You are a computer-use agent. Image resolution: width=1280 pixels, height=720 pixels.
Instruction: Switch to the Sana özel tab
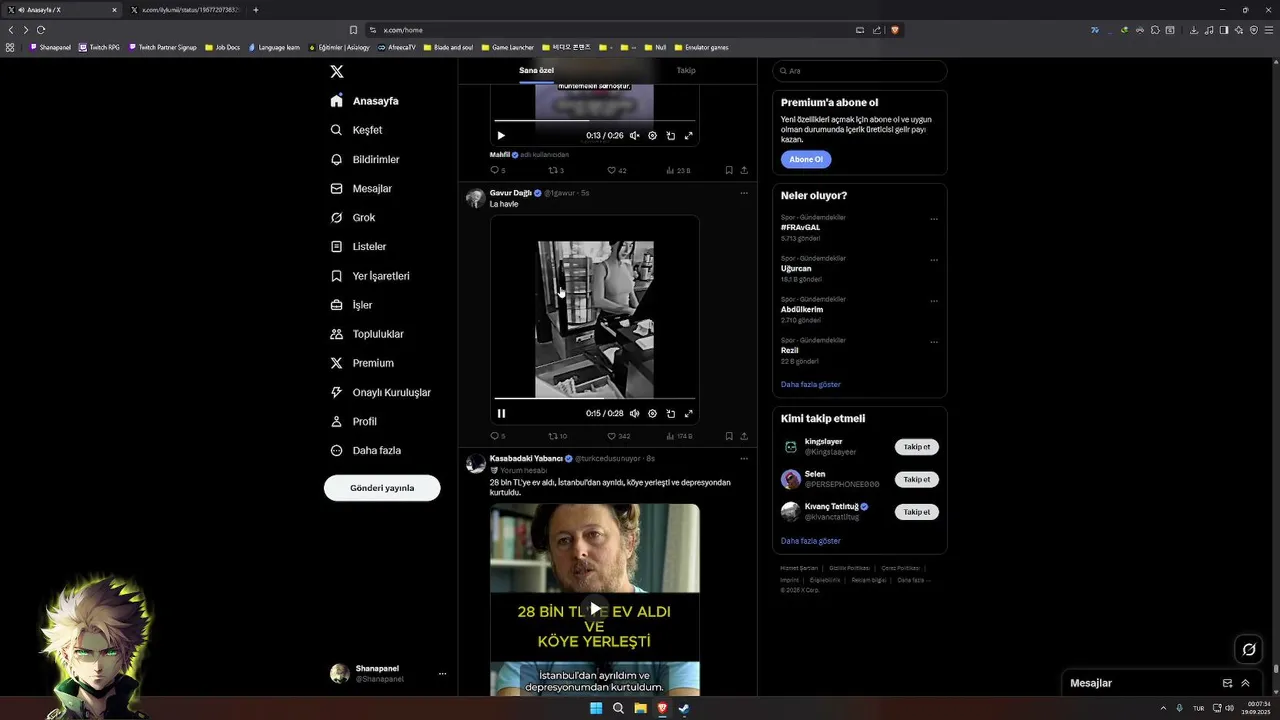coord(536,70)
